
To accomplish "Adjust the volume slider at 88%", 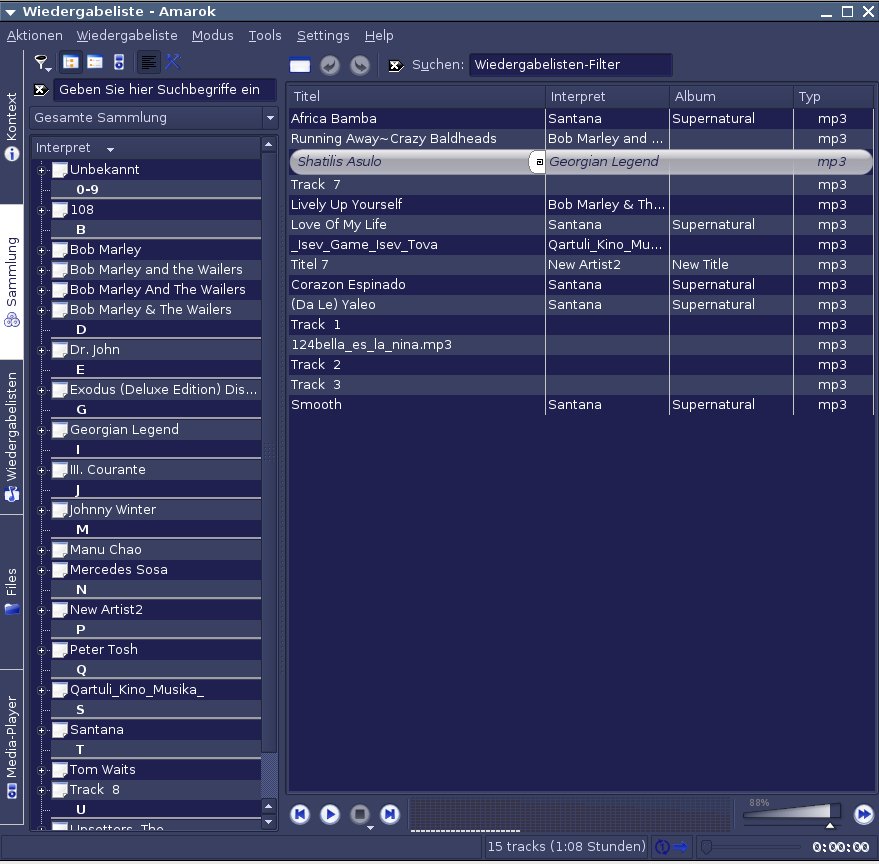I will [792, 812].
